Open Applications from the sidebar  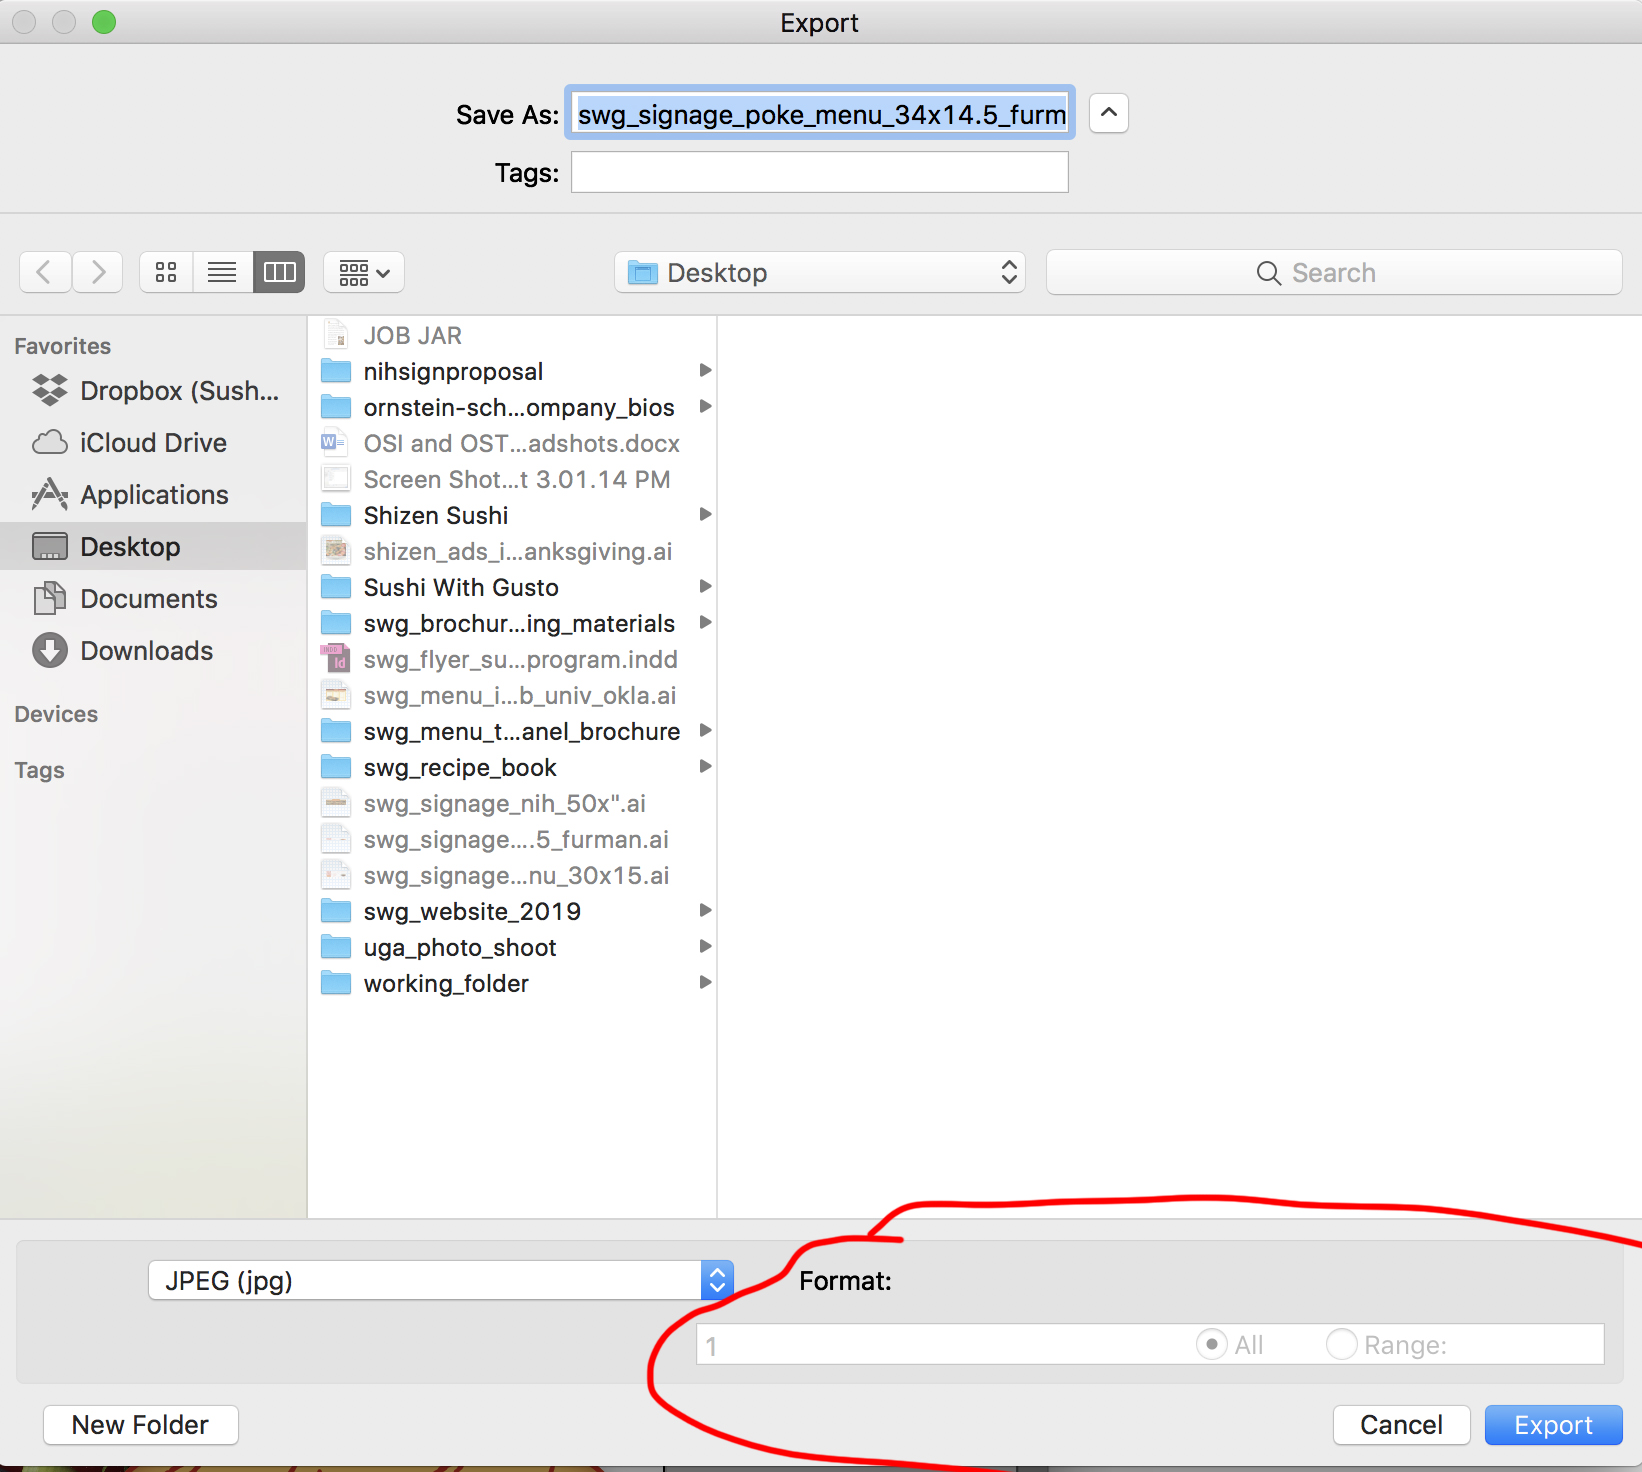click(x=152, y=494)
